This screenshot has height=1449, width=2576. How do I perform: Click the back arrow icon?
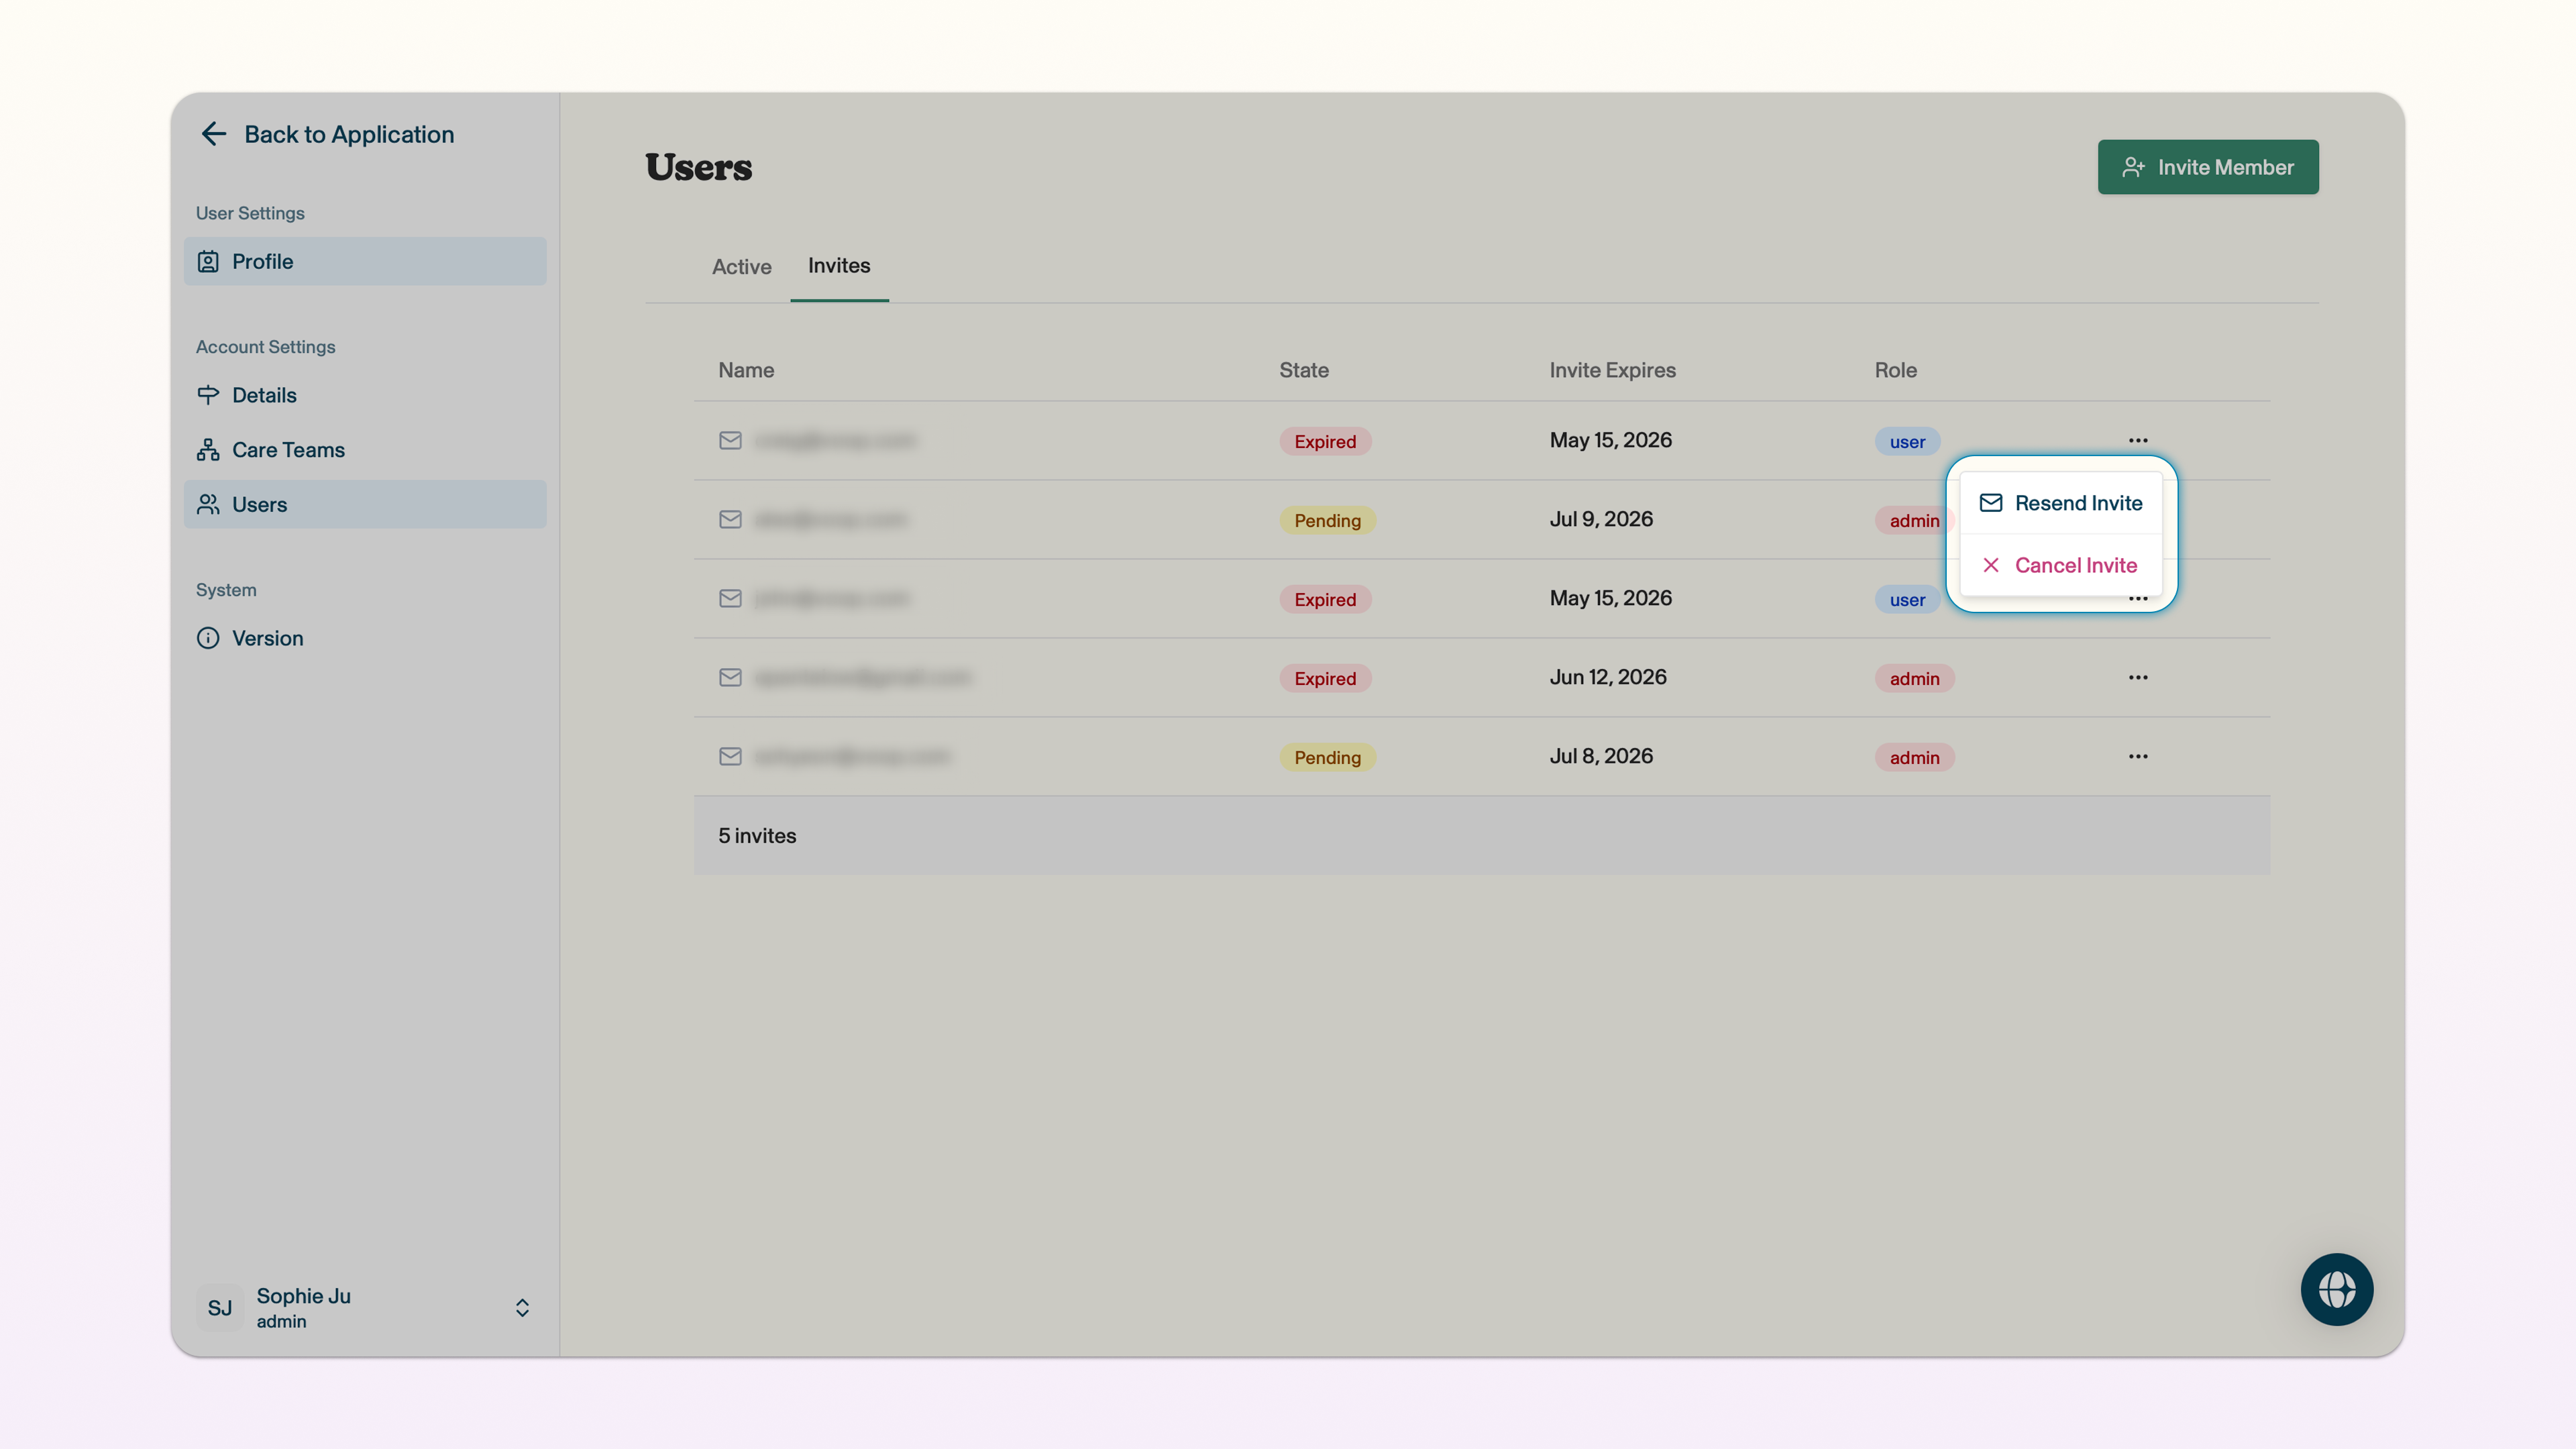click(213, 134)
